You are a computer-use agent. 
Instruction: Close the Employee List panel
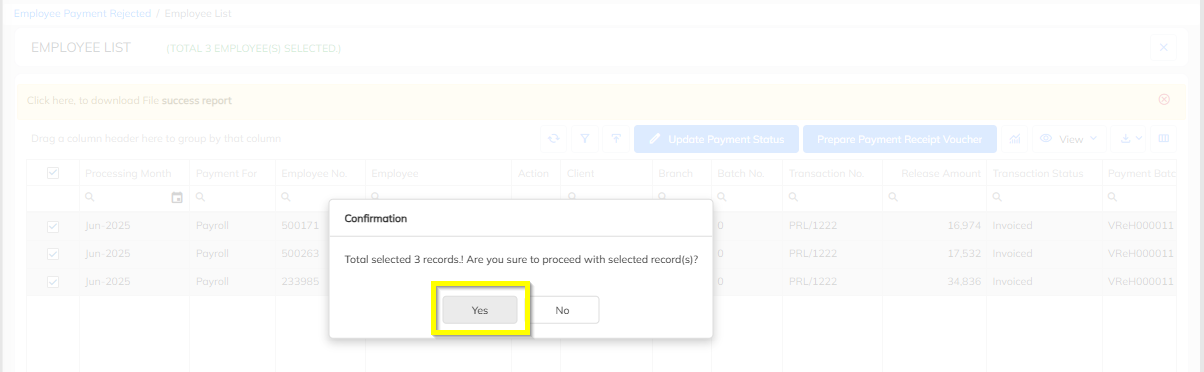[1163, 47]
